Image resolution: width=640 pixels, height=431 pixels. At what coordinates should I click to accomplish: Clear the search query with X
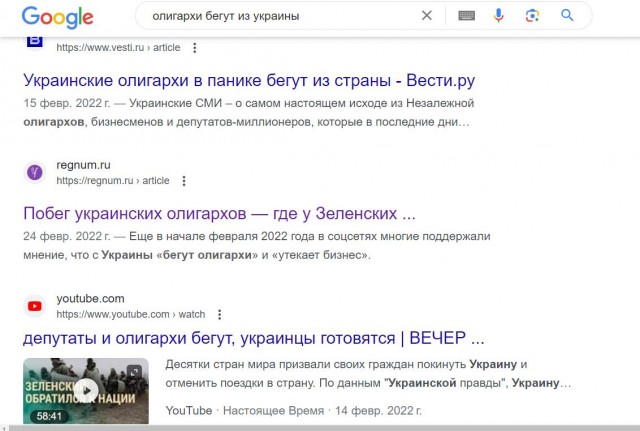[427, 16]
